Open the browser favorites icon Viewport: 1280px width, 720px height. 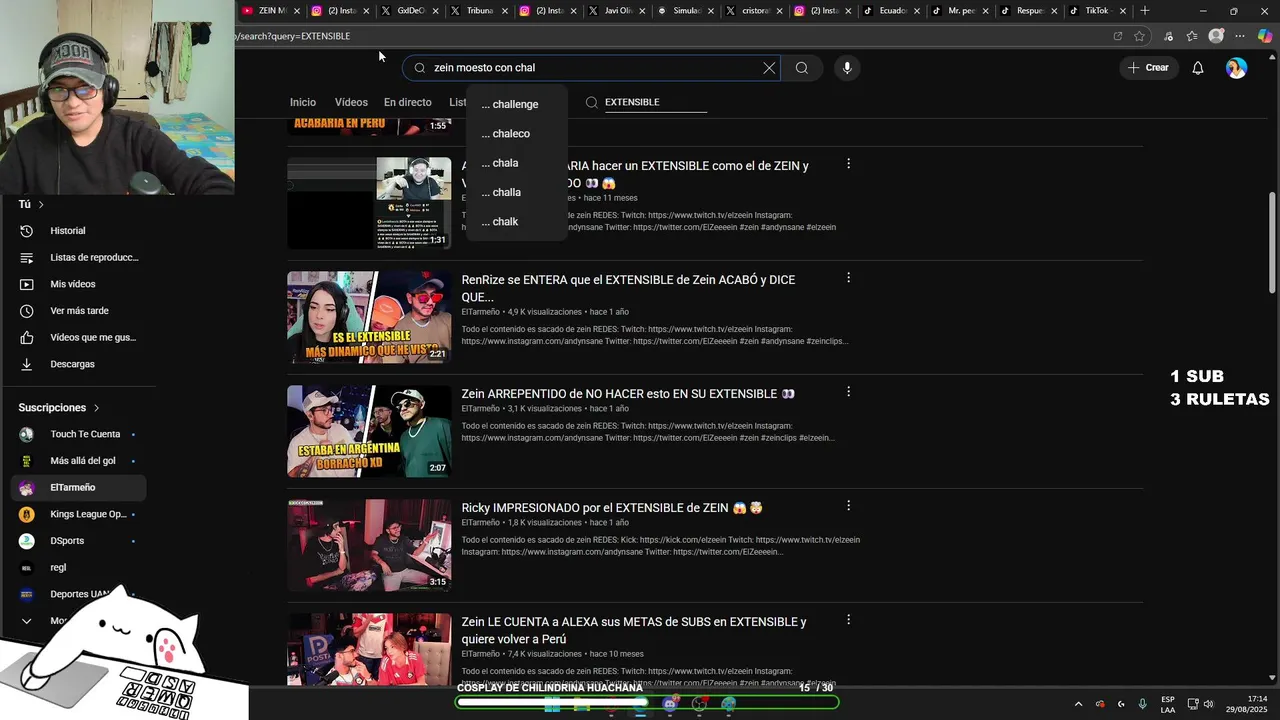click(1192, 36)
